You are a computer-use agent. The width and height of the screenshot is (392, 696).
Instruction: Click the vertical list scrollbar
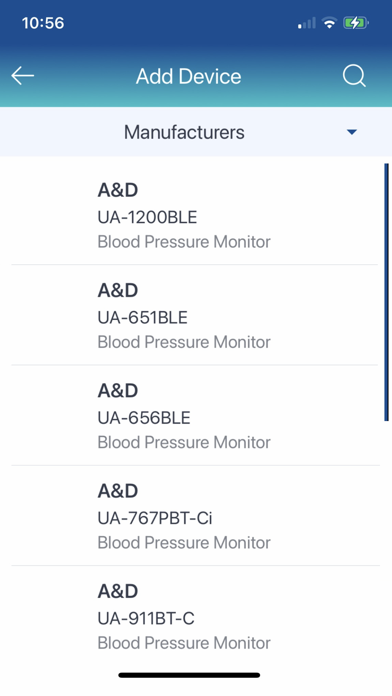(x=386, y=292)
